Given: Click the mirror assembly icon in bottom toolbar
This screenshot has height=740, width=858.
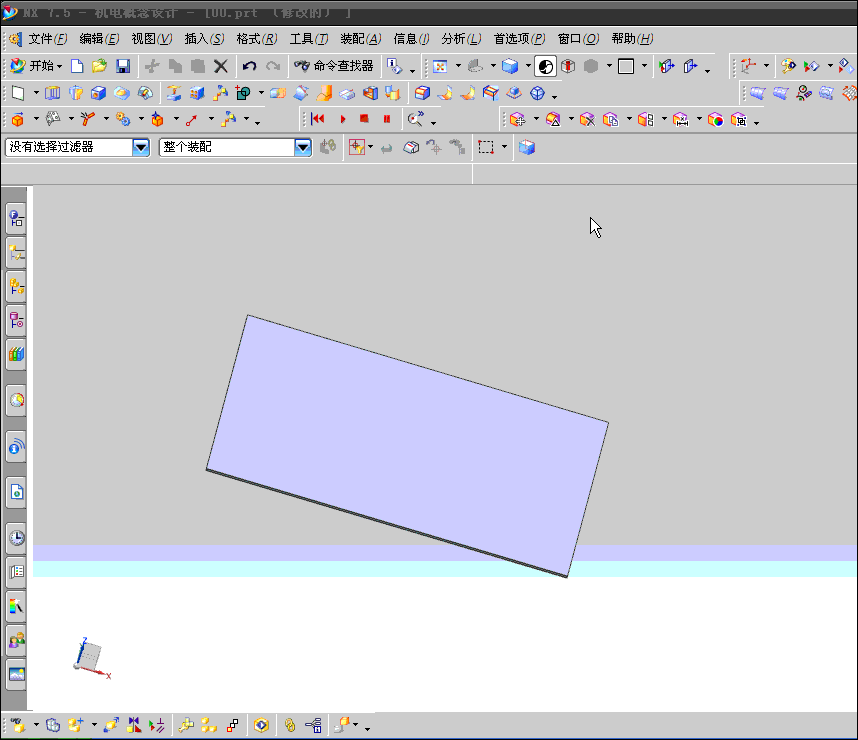Looking at the screenshot, I should pos(134,725).
